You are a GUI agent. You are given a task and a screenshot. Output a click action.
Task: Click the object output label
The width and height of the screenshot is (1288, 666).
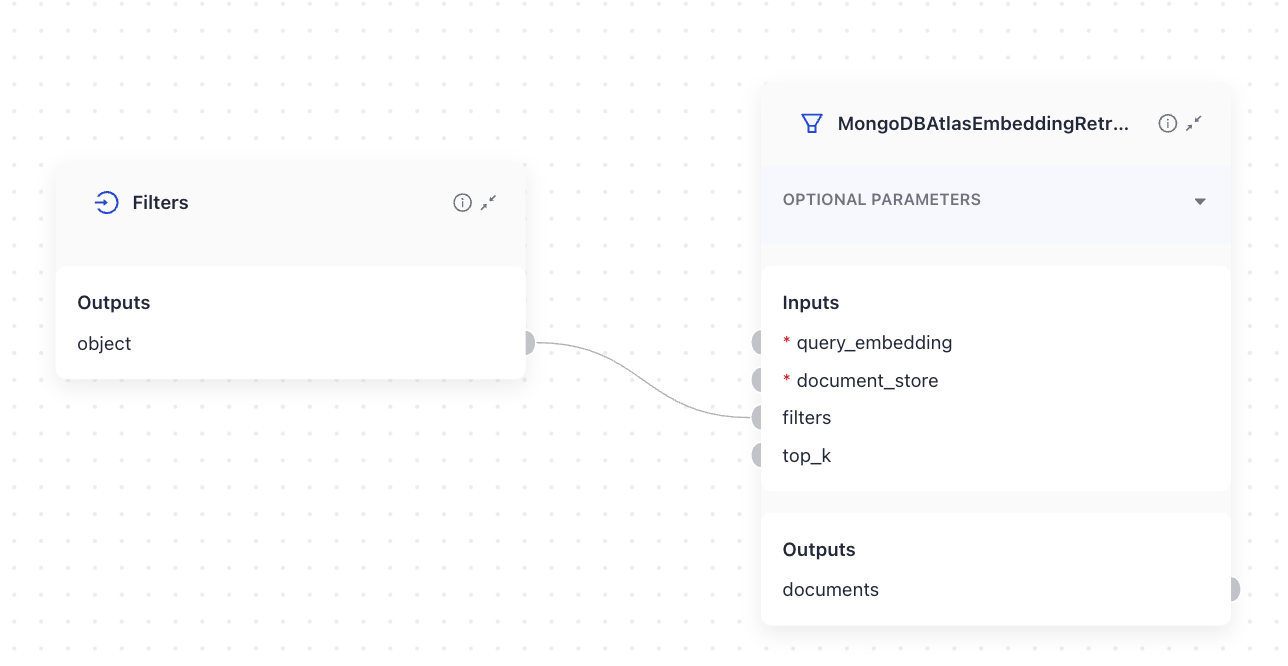(104, 344)
